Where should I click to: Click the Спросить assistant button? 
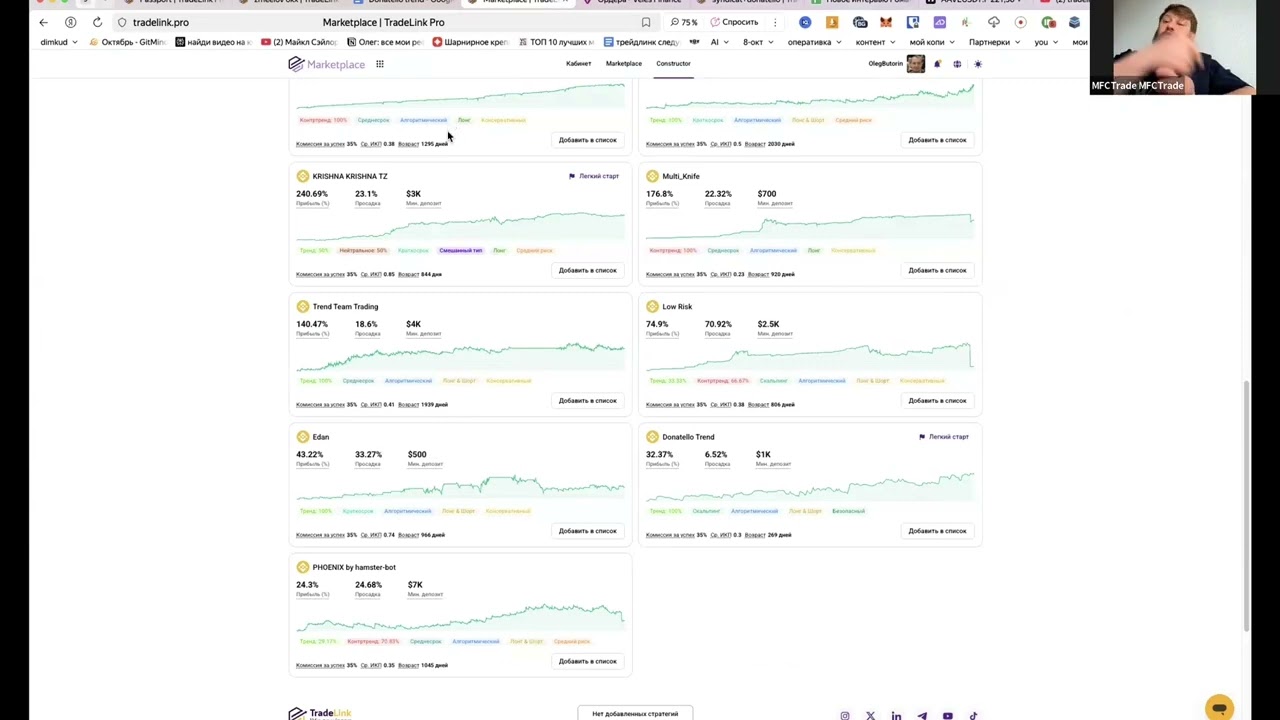pos(735,22)
